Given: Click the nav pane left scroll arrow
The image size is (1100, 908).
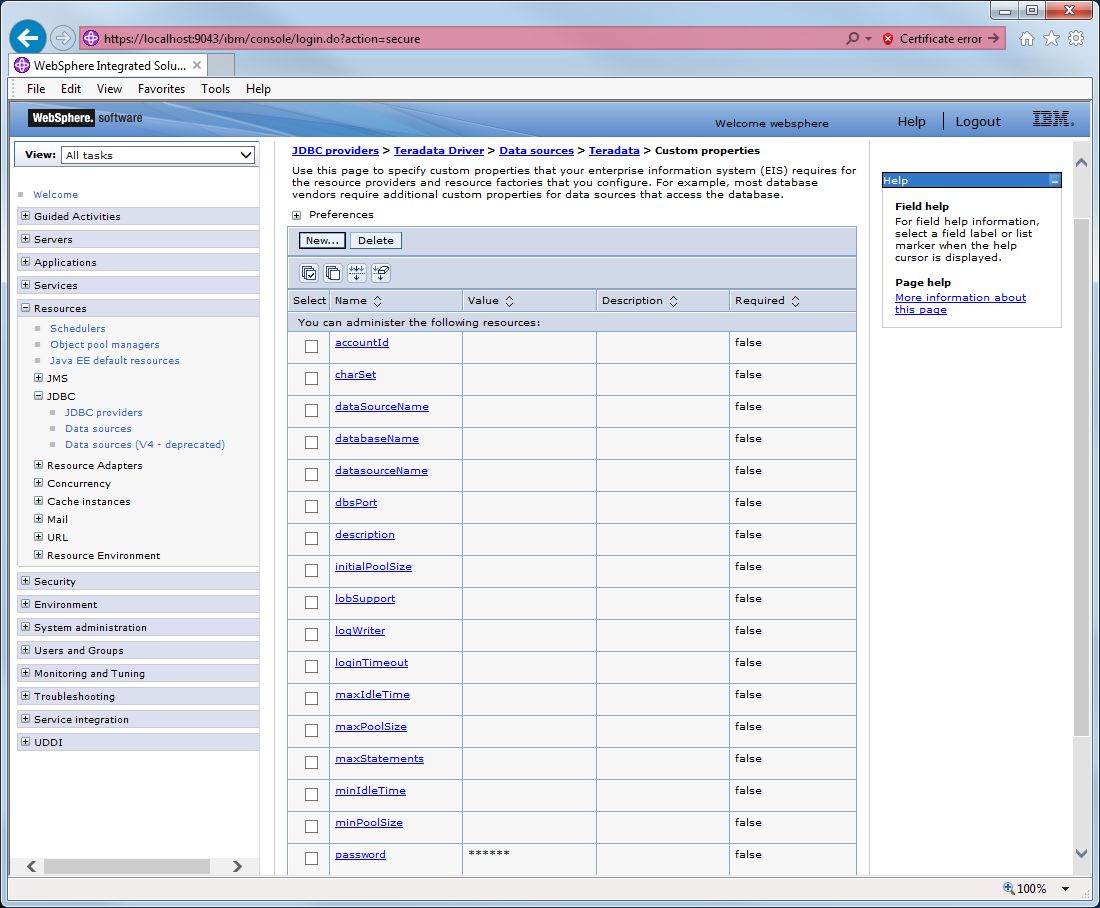Looking at the screenshot, I should point(32,867).
